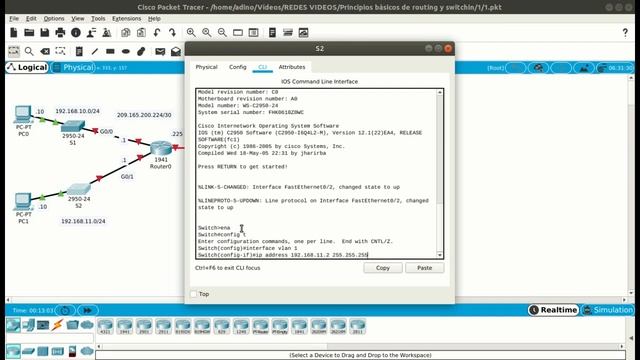This screenshot has height=360, width=640.
Task: Click Power Cycle Devices button
Action: coord(65,311)
